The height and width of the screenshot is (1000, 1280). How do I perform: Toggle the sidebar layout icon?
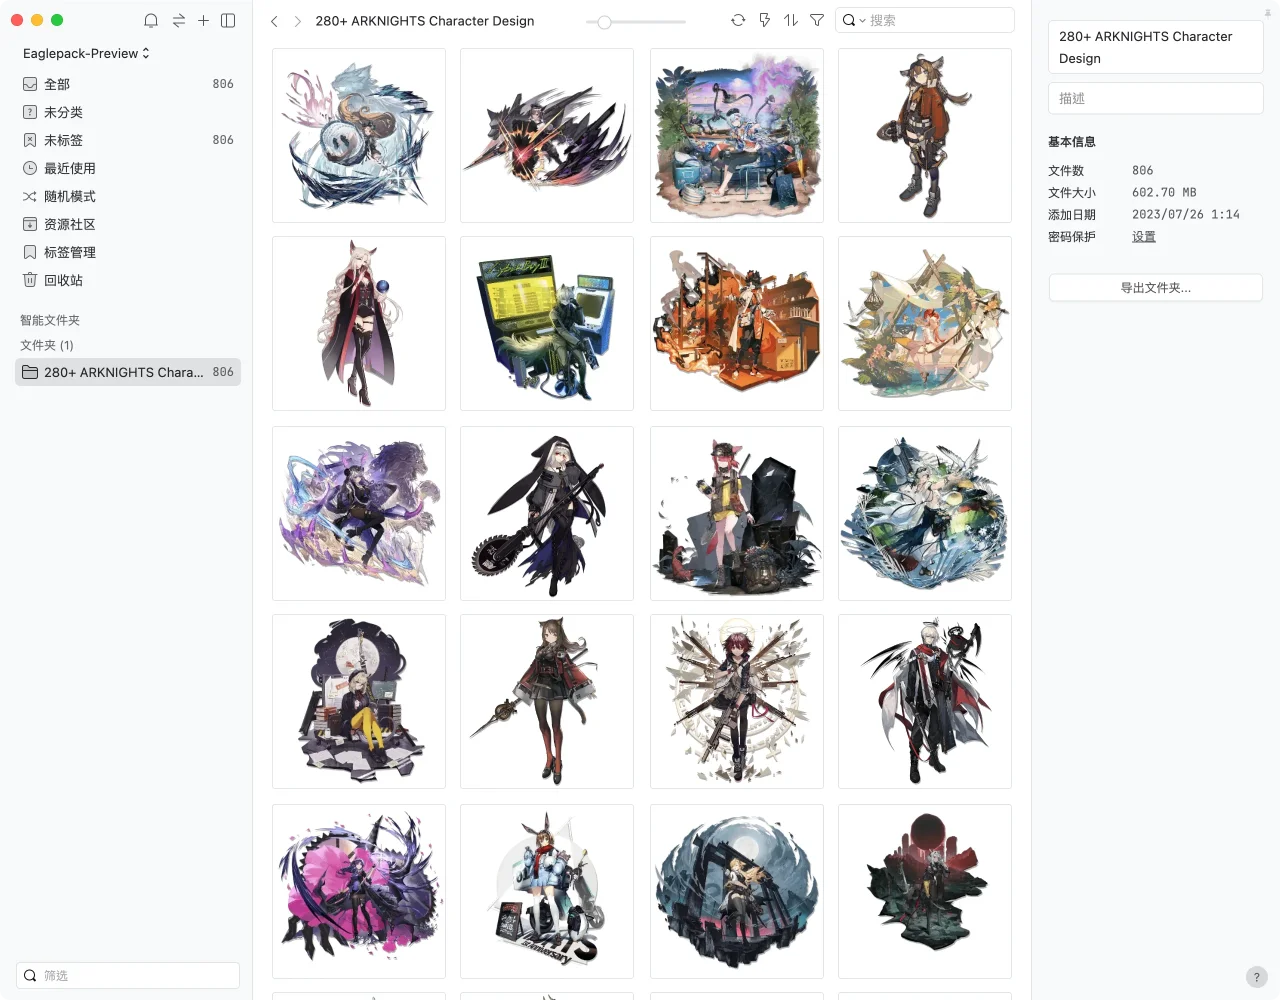pos(228,21)
